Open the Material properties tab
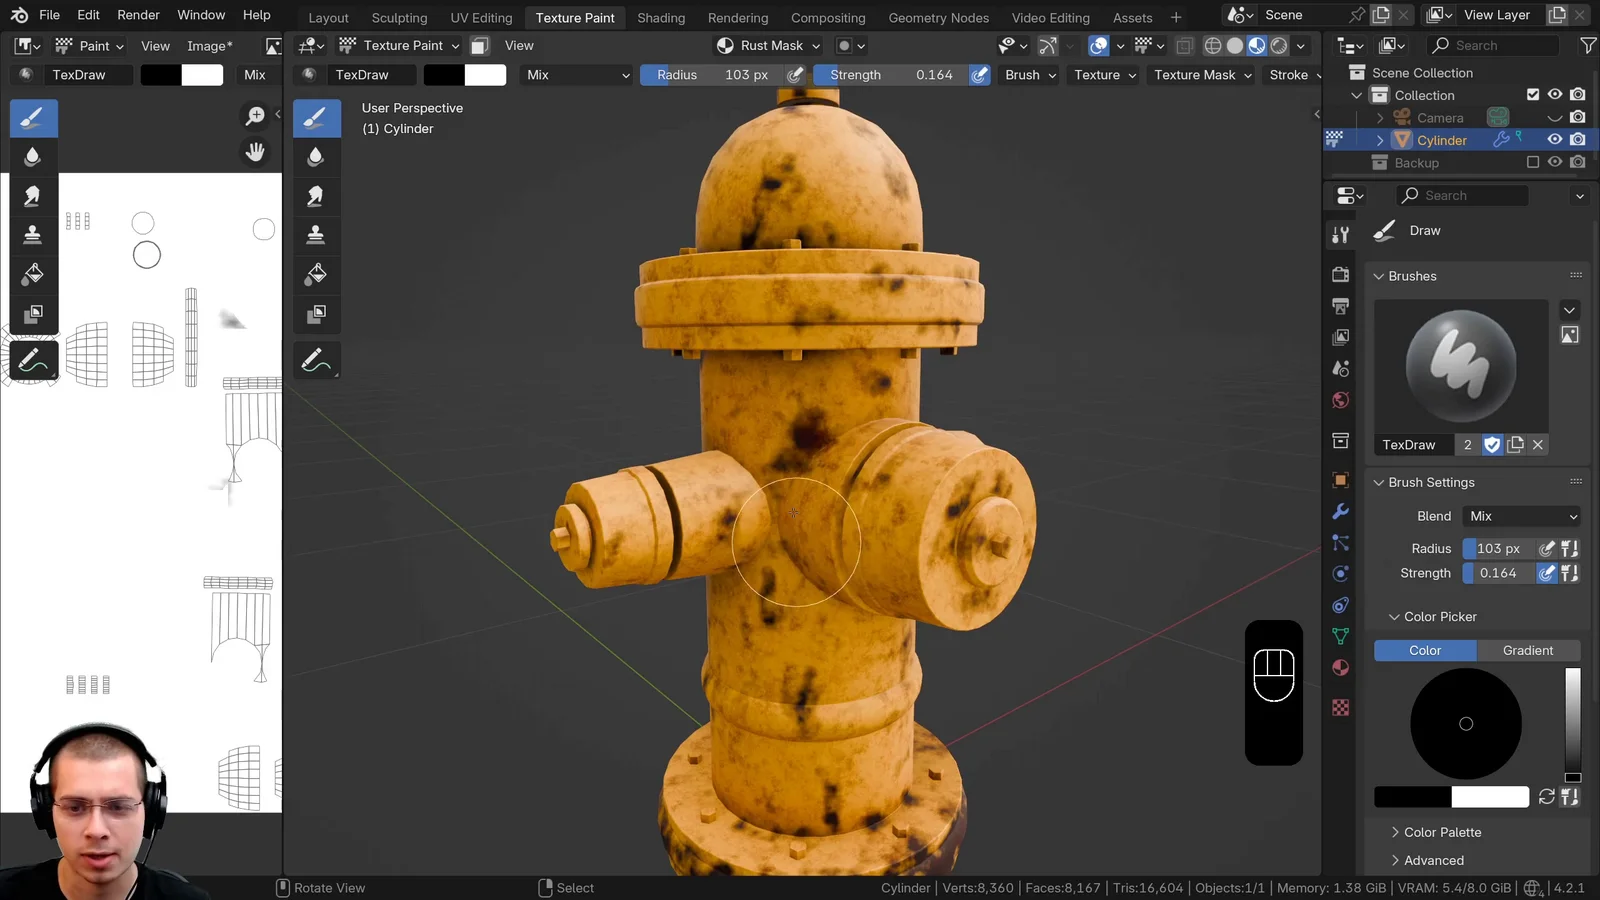Image resolution: width=1600 pixels, height=900 pixels. click(x=1340, y=667)
